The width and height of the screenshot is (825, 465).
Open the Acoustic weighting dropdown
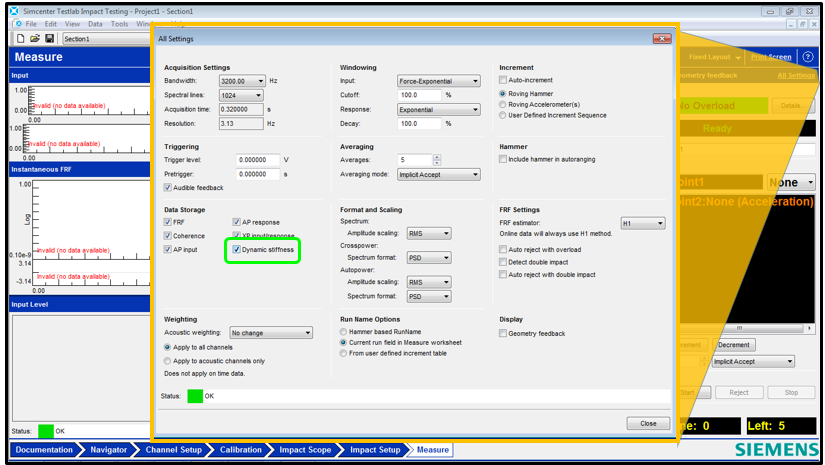tap(307, 333)
